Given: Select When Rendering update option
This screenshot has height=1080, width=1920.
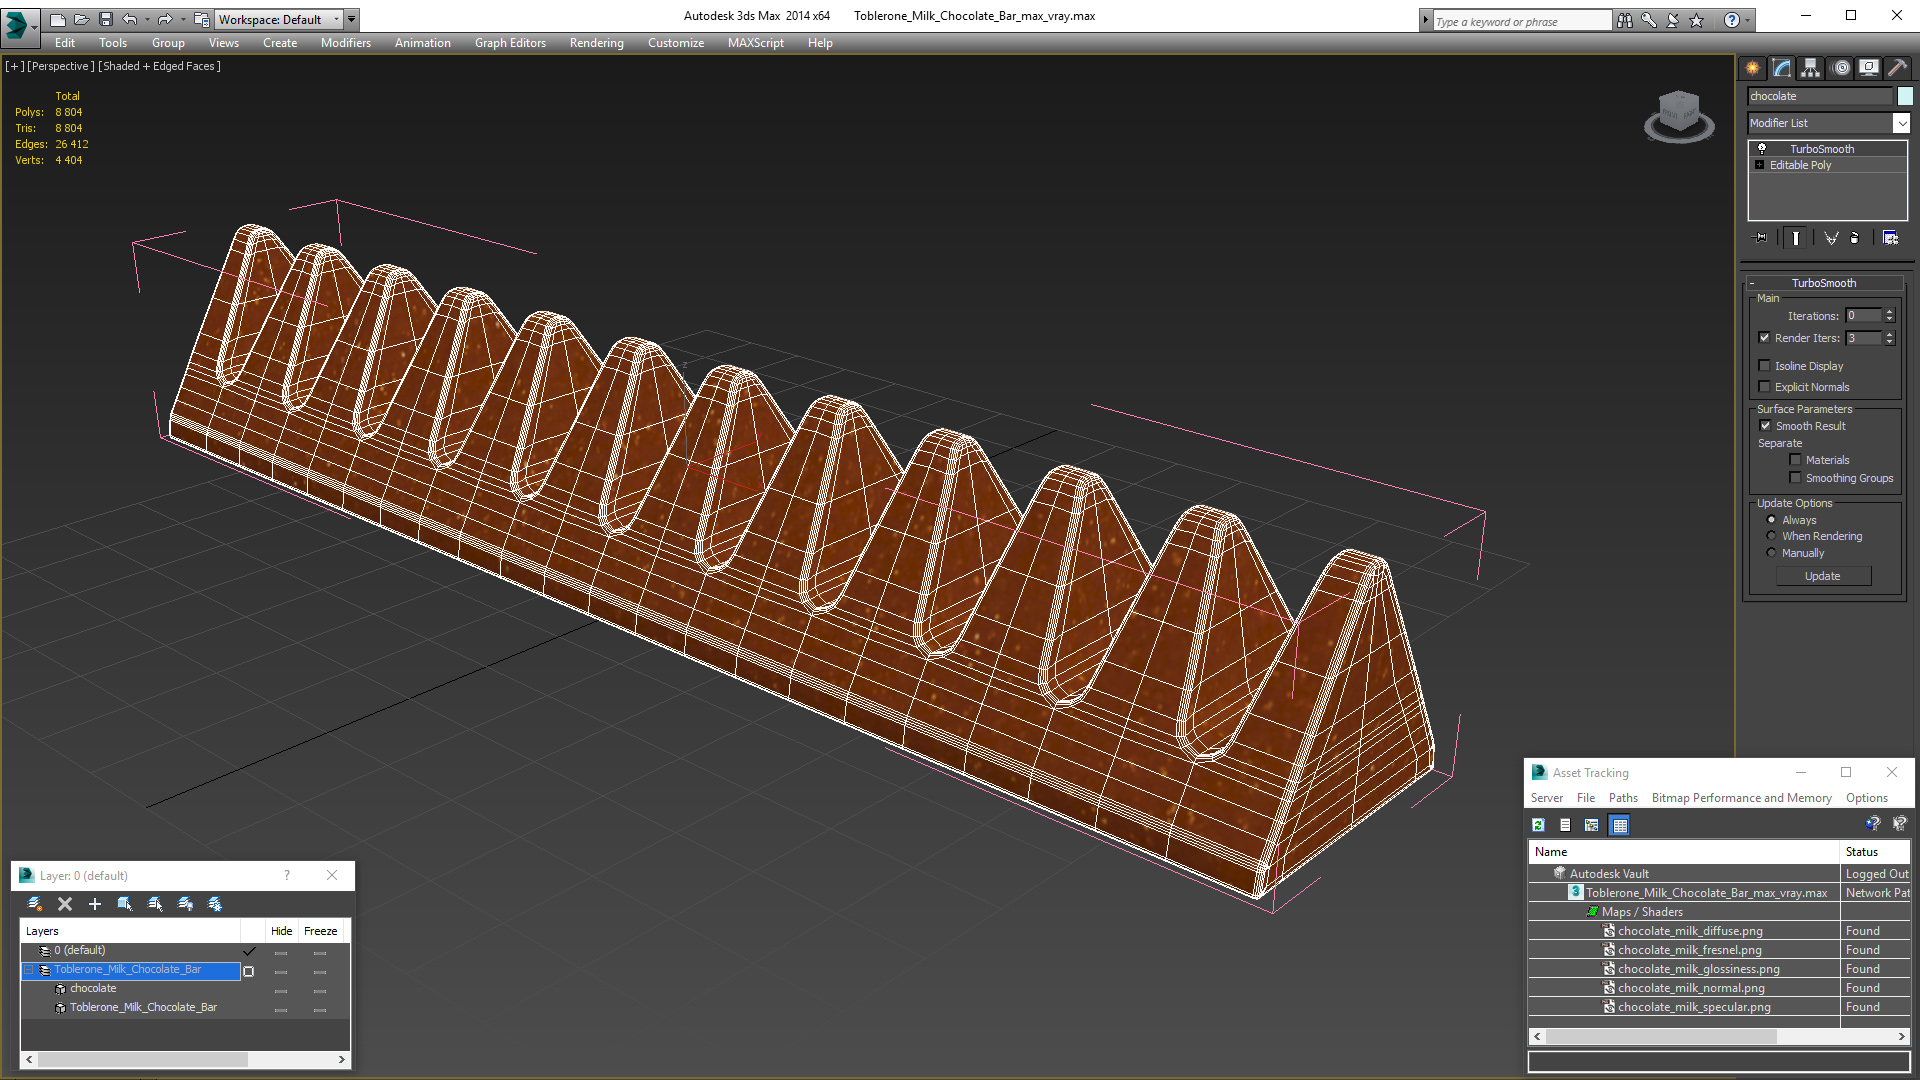Looking at the screenshot, I should tap(1771, 536).
